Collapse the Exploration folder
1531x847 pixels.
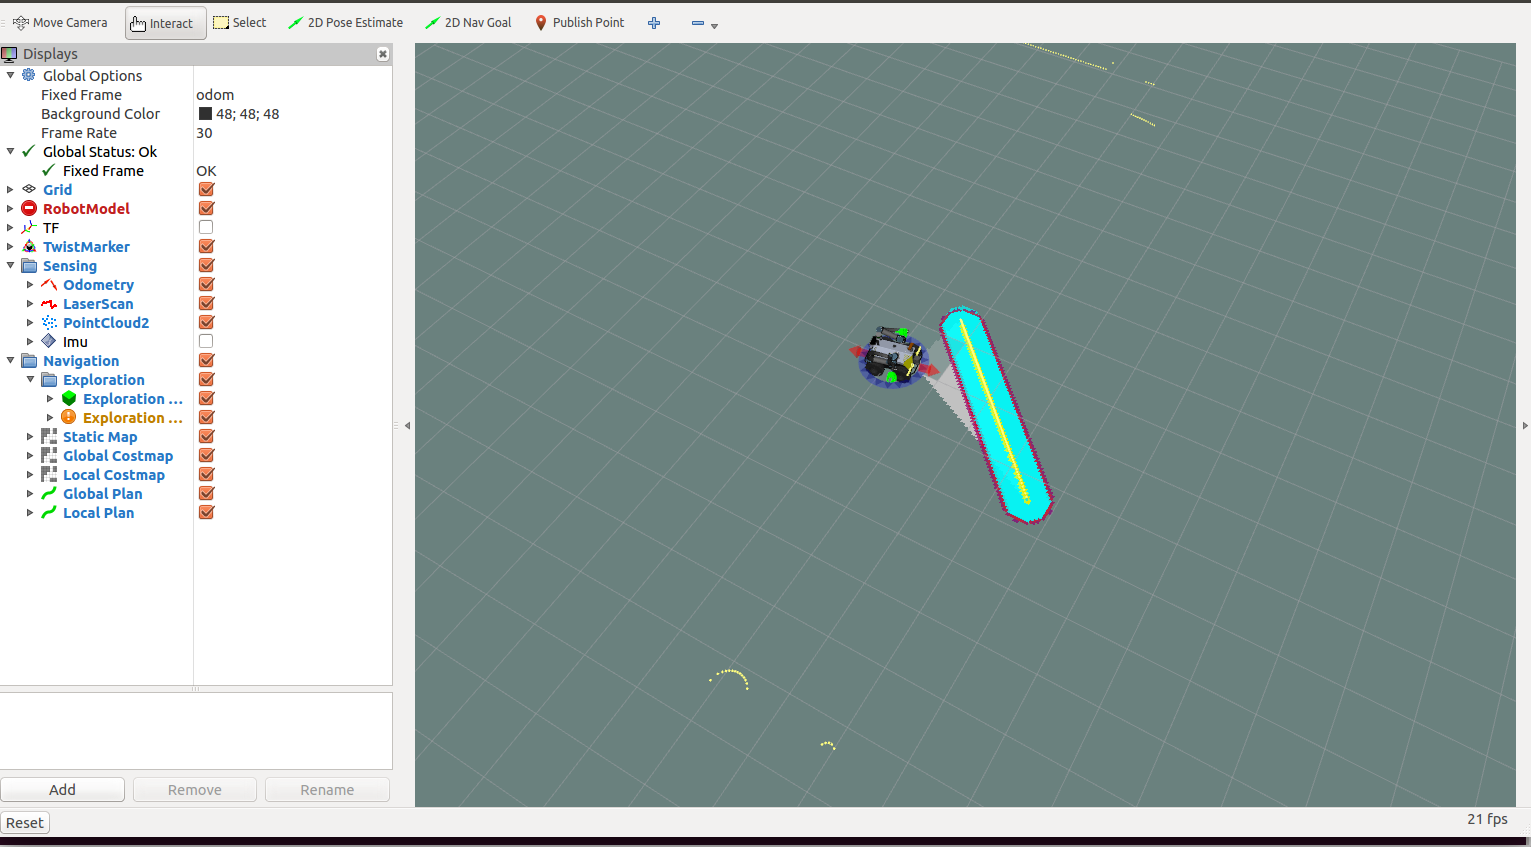(30, 379)
